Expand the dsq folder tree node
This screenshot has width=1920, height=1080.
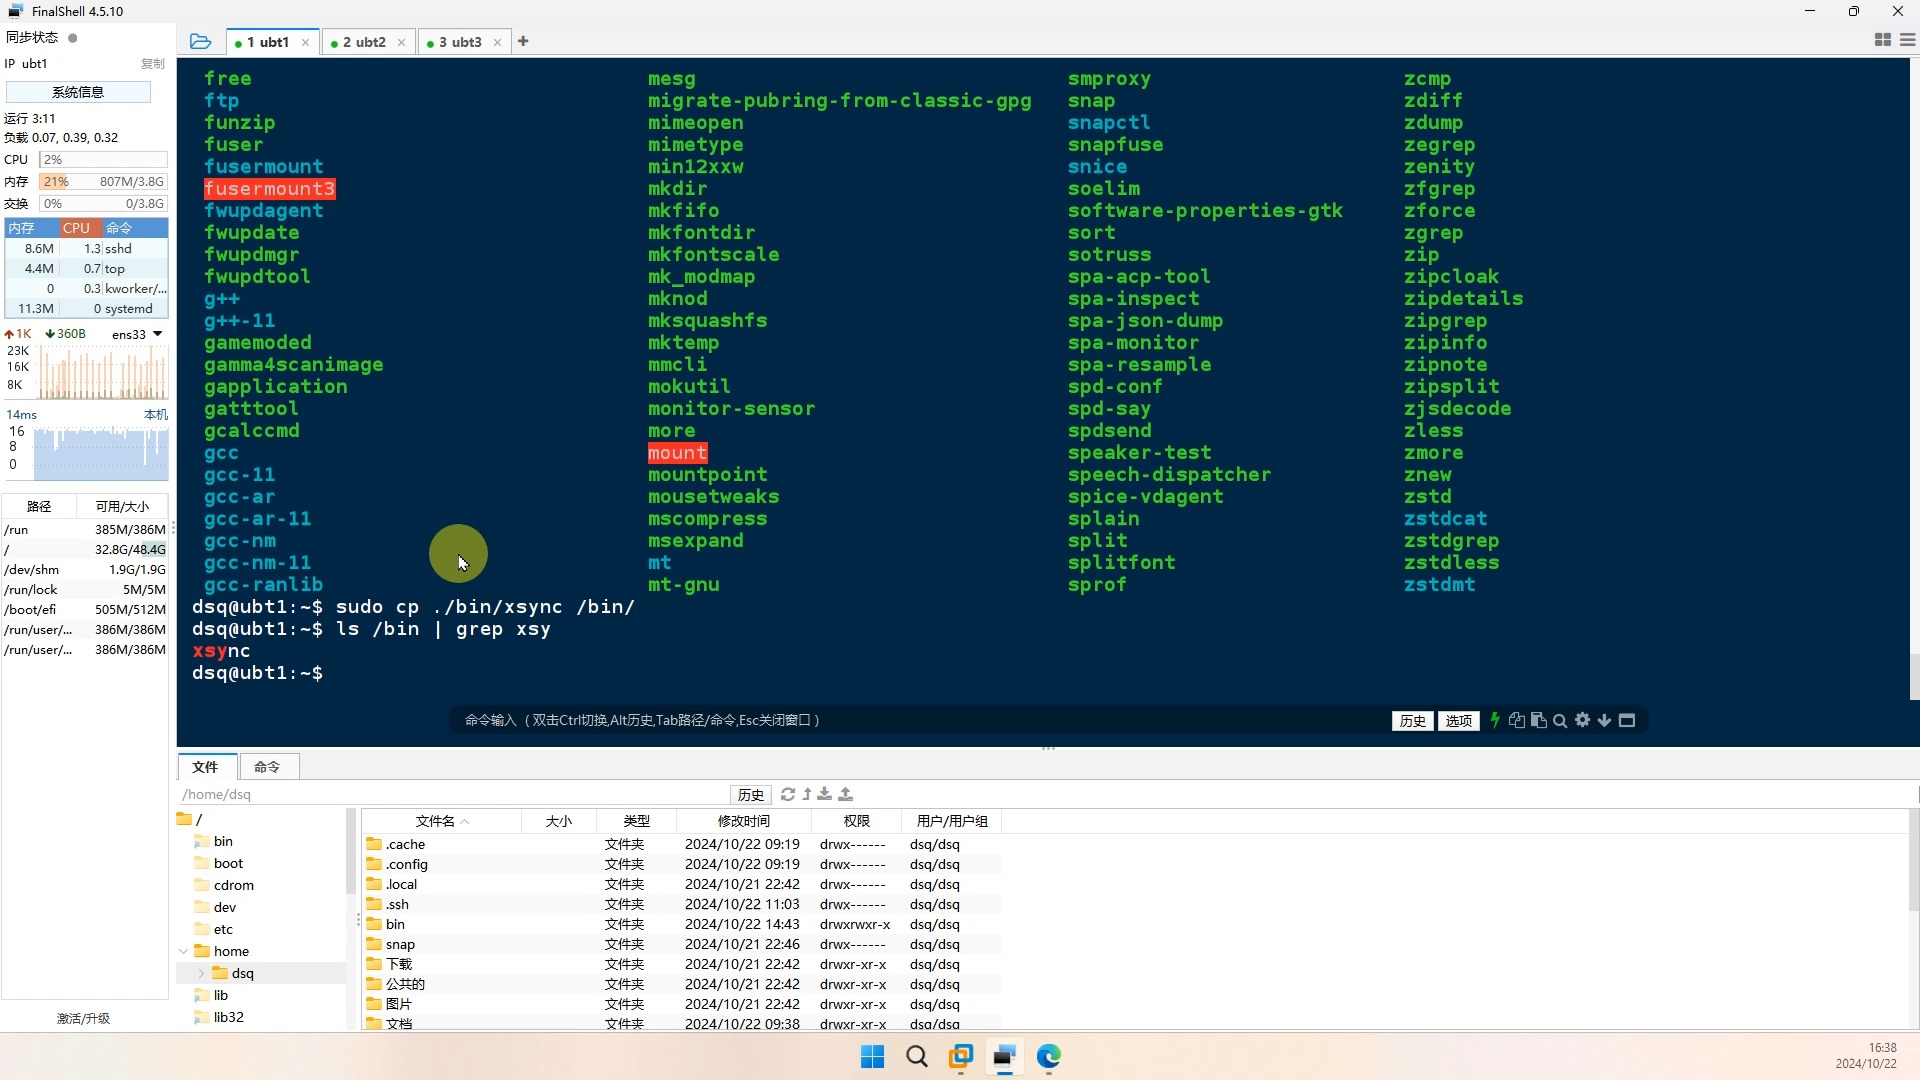[201, 973]
